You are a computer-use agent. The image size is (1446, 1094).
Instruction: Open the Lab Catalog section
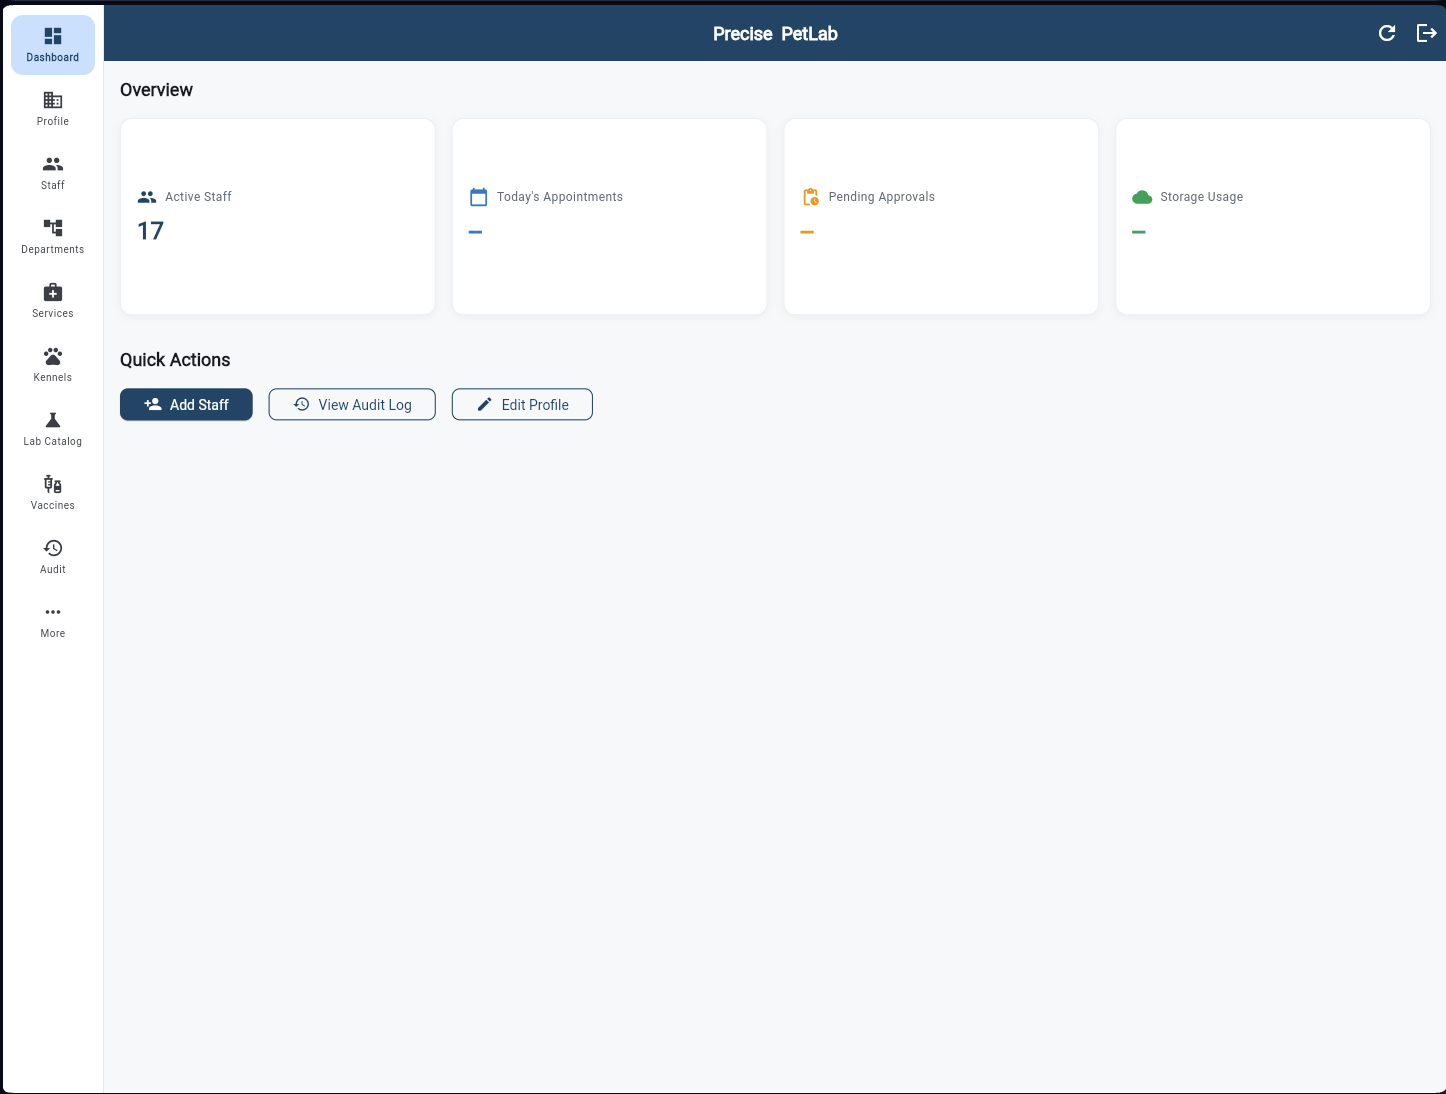click(52, 427)
